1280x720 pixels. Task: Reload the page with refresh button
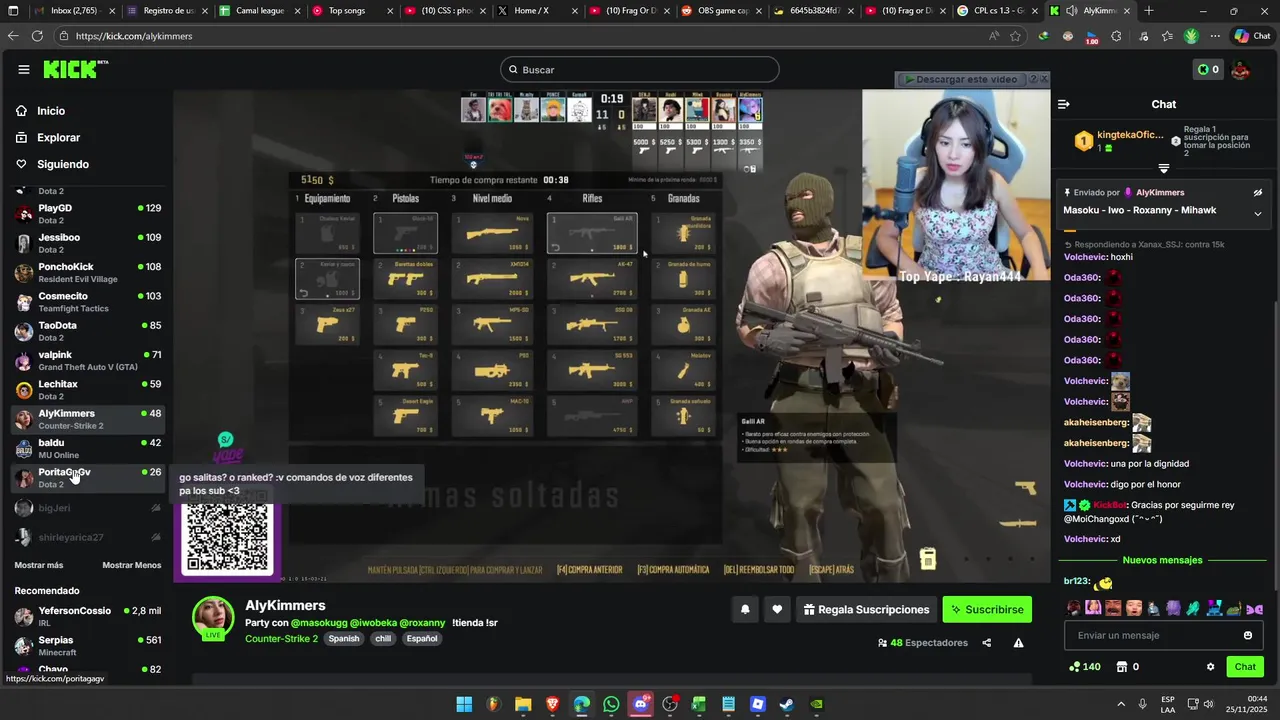(x=37, y=36)
